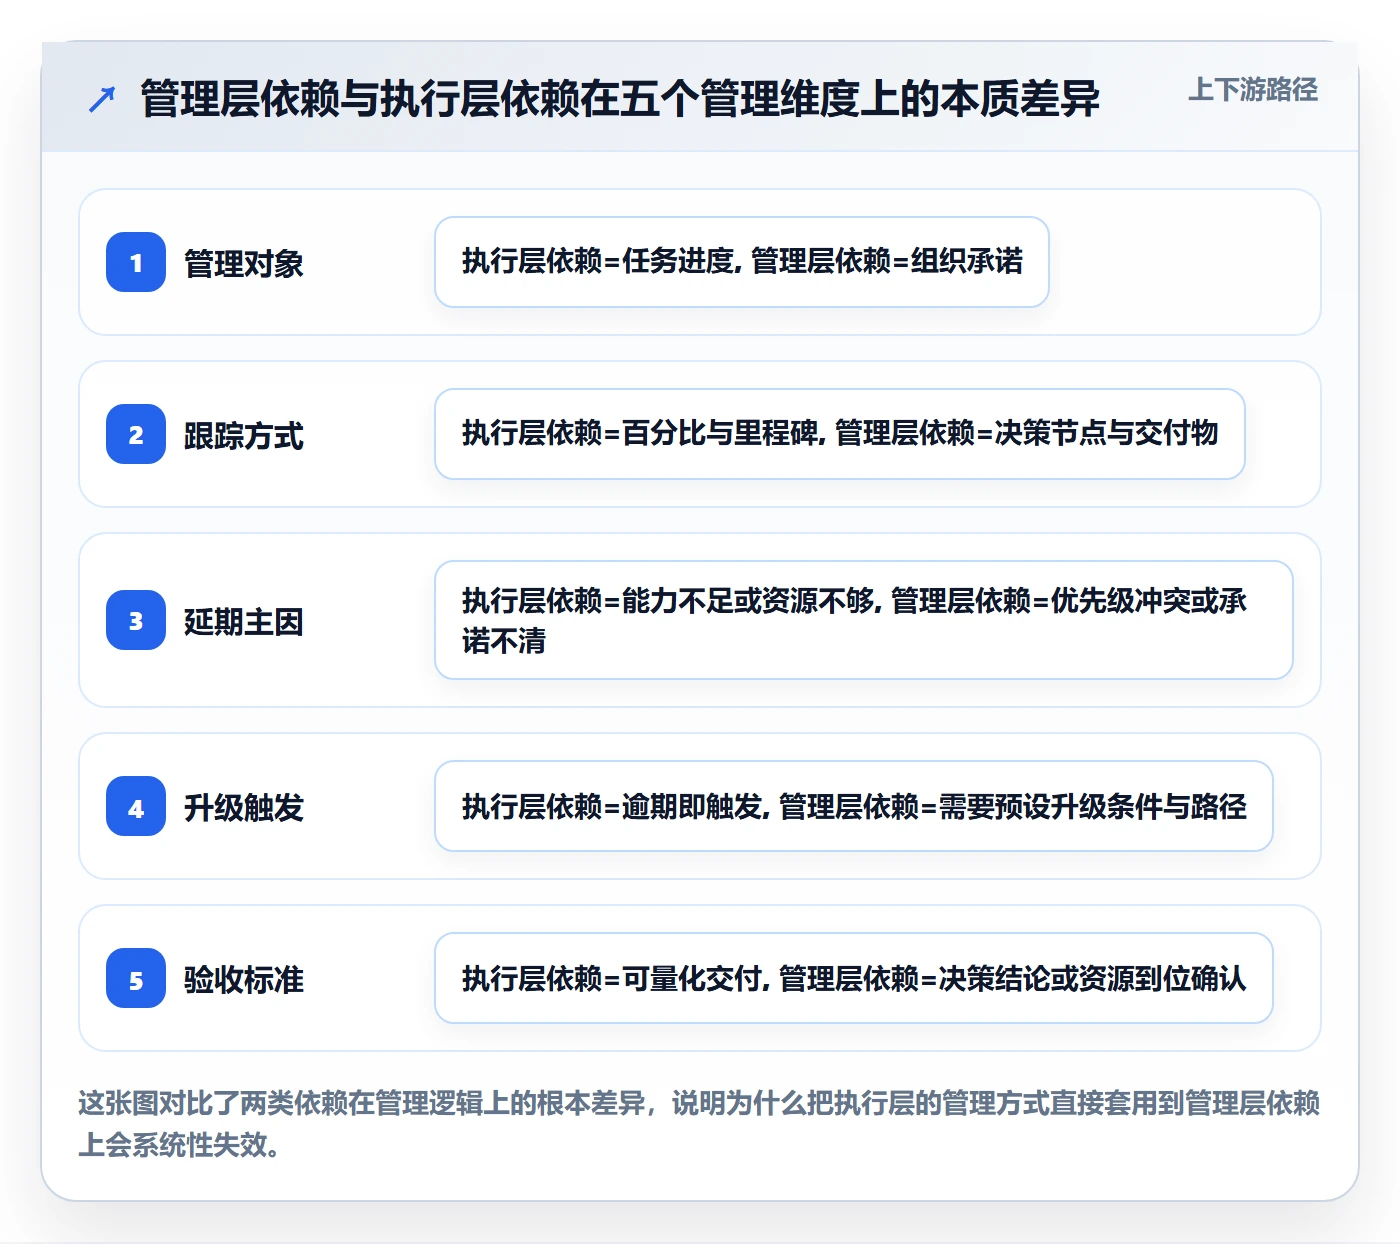Select the 上下游路径 label in the header

tap(1253, 90)
